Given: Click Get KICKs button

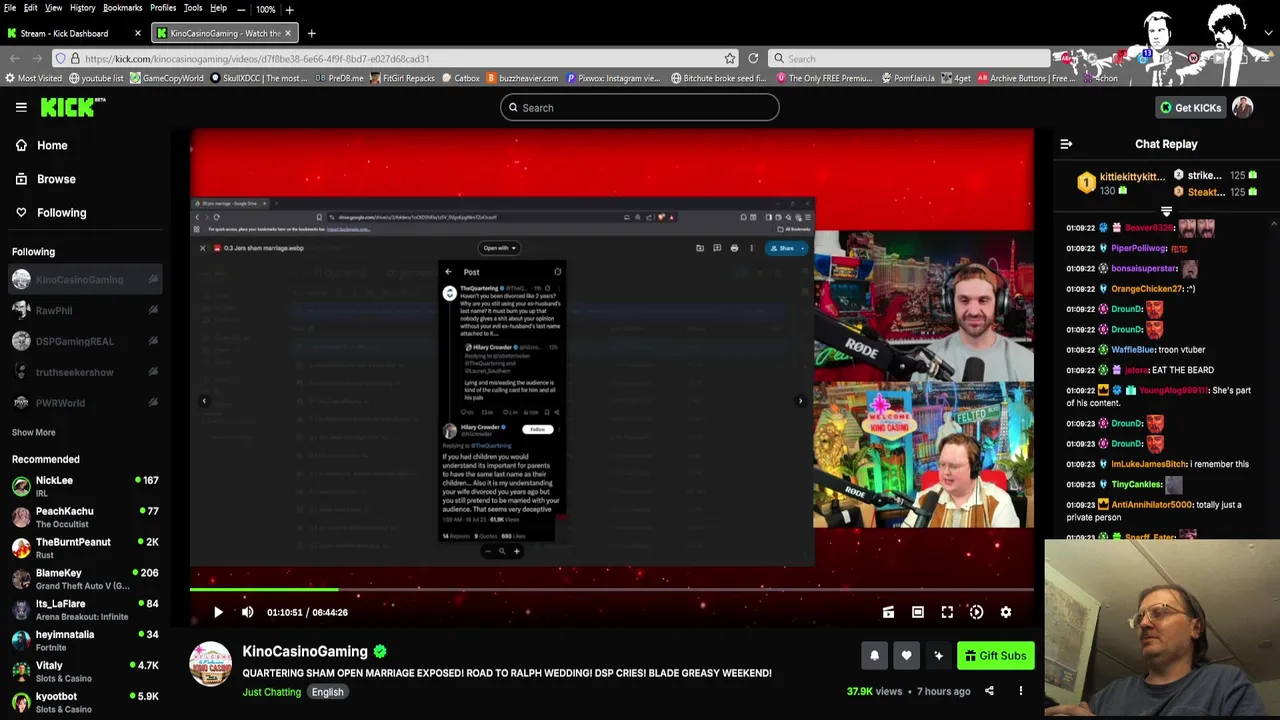Looking at the screenshot, I should pyautogui.click(x=1190, y=107).
